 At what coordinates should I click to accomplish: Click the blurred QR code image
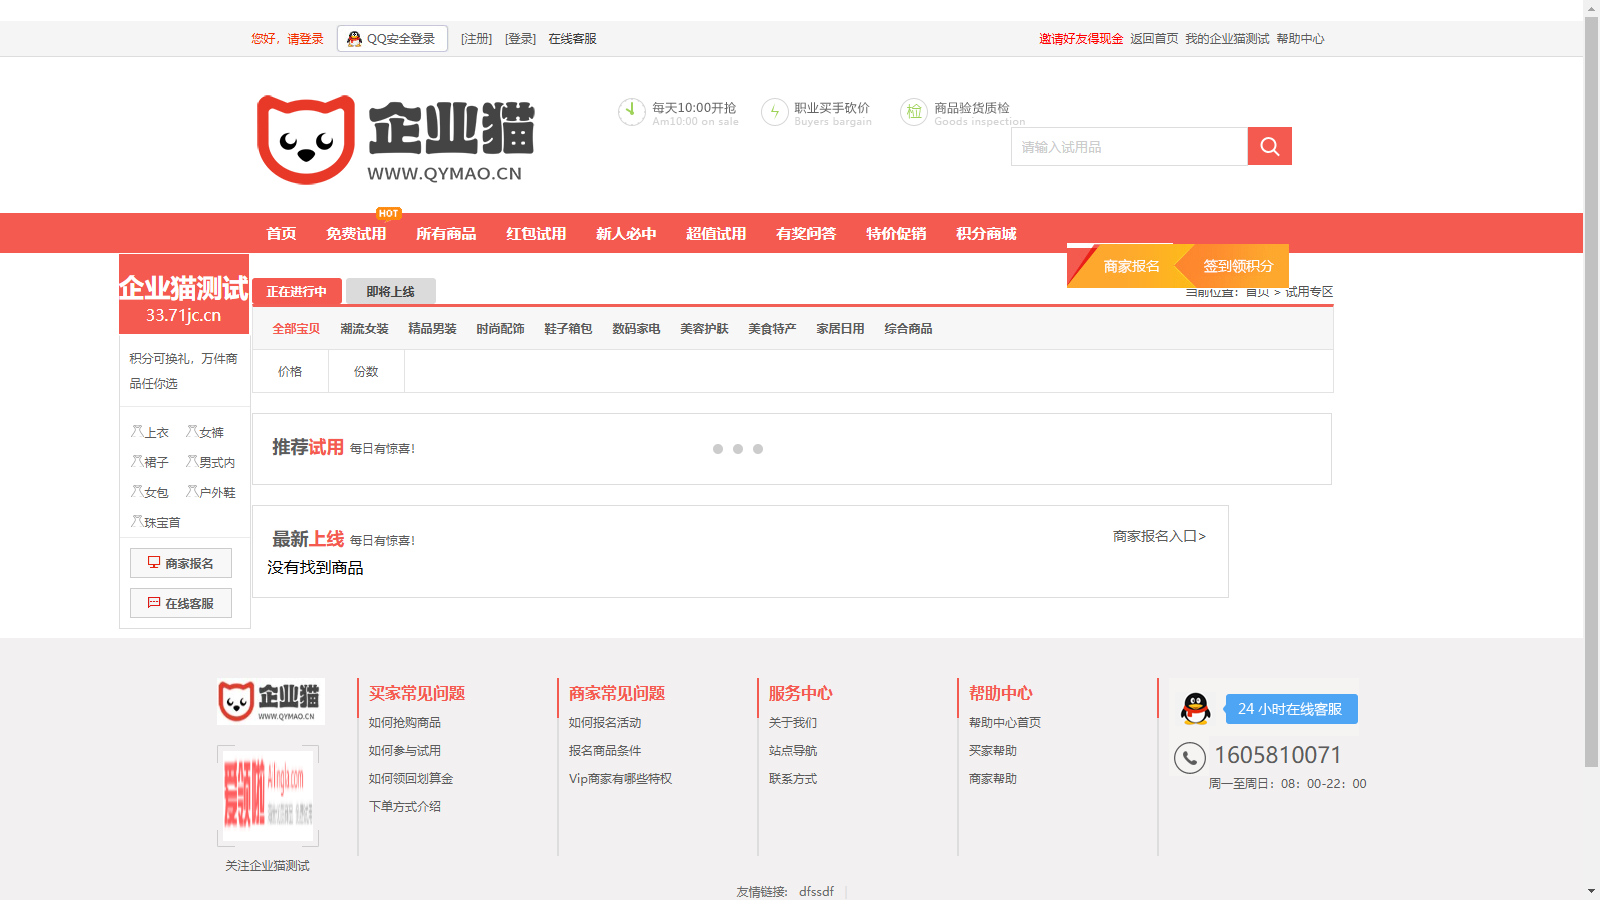[x=268, y=795]
